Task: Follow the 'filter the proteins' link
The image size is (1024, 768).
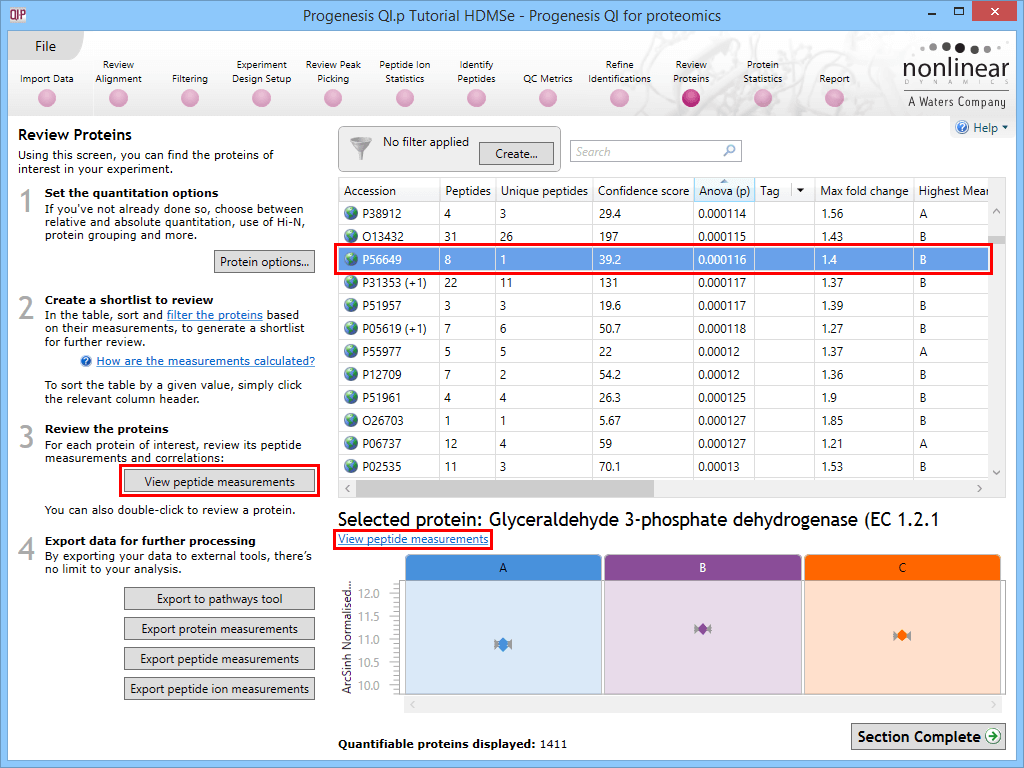Action: [x=214, y=315]
